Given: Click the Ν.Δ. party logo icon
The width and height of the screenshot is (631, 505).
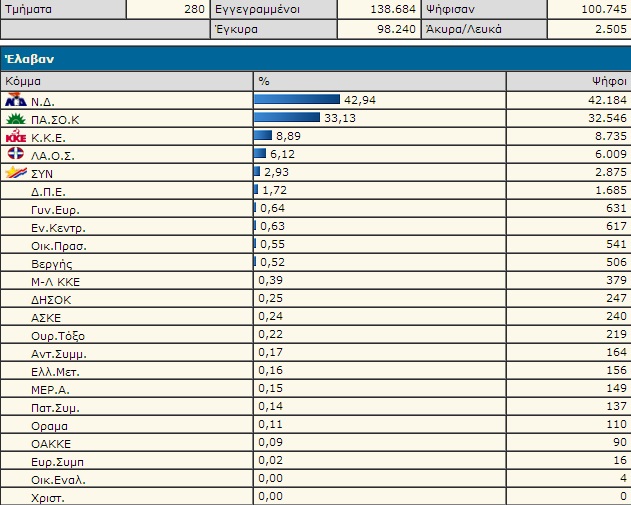Looking at the screenshot, I should 16,100.
